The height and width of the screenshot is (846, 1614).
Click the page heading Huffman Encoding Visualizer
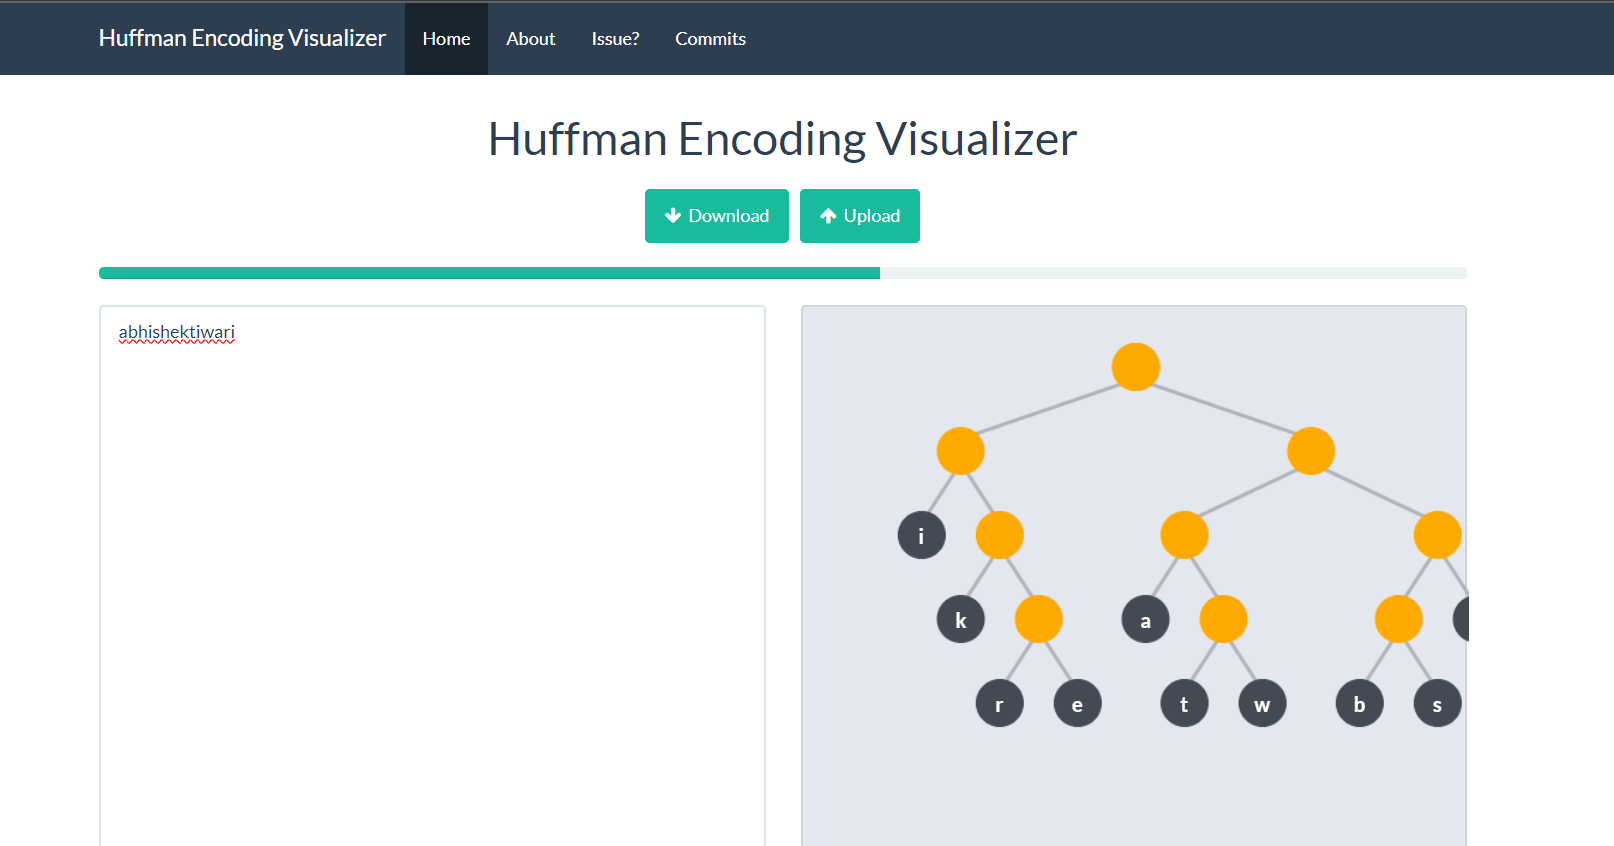[x=783, y=139]
